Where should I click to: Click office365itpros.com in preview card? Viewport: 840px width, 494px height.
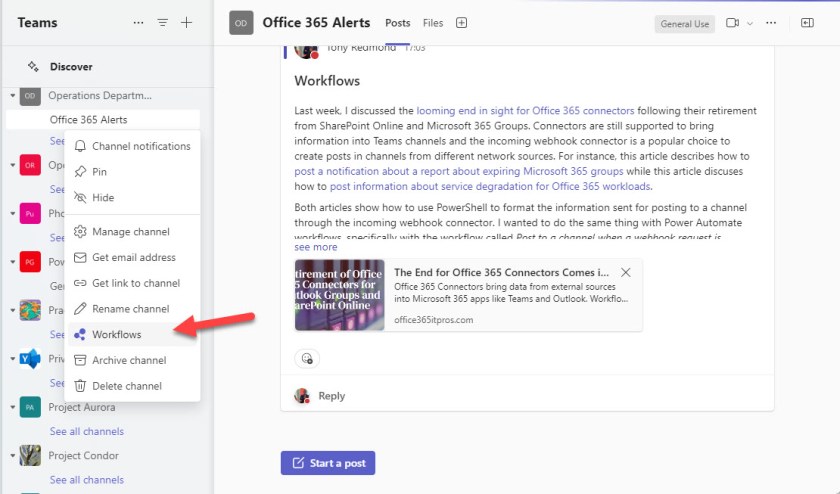433,320
